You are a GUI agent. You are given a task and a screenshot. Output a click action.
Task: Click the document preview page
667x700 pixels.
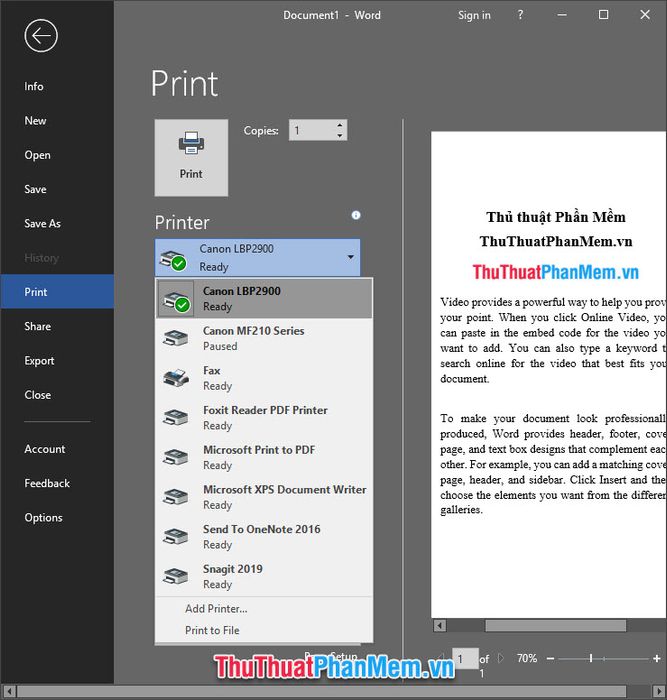549,374
